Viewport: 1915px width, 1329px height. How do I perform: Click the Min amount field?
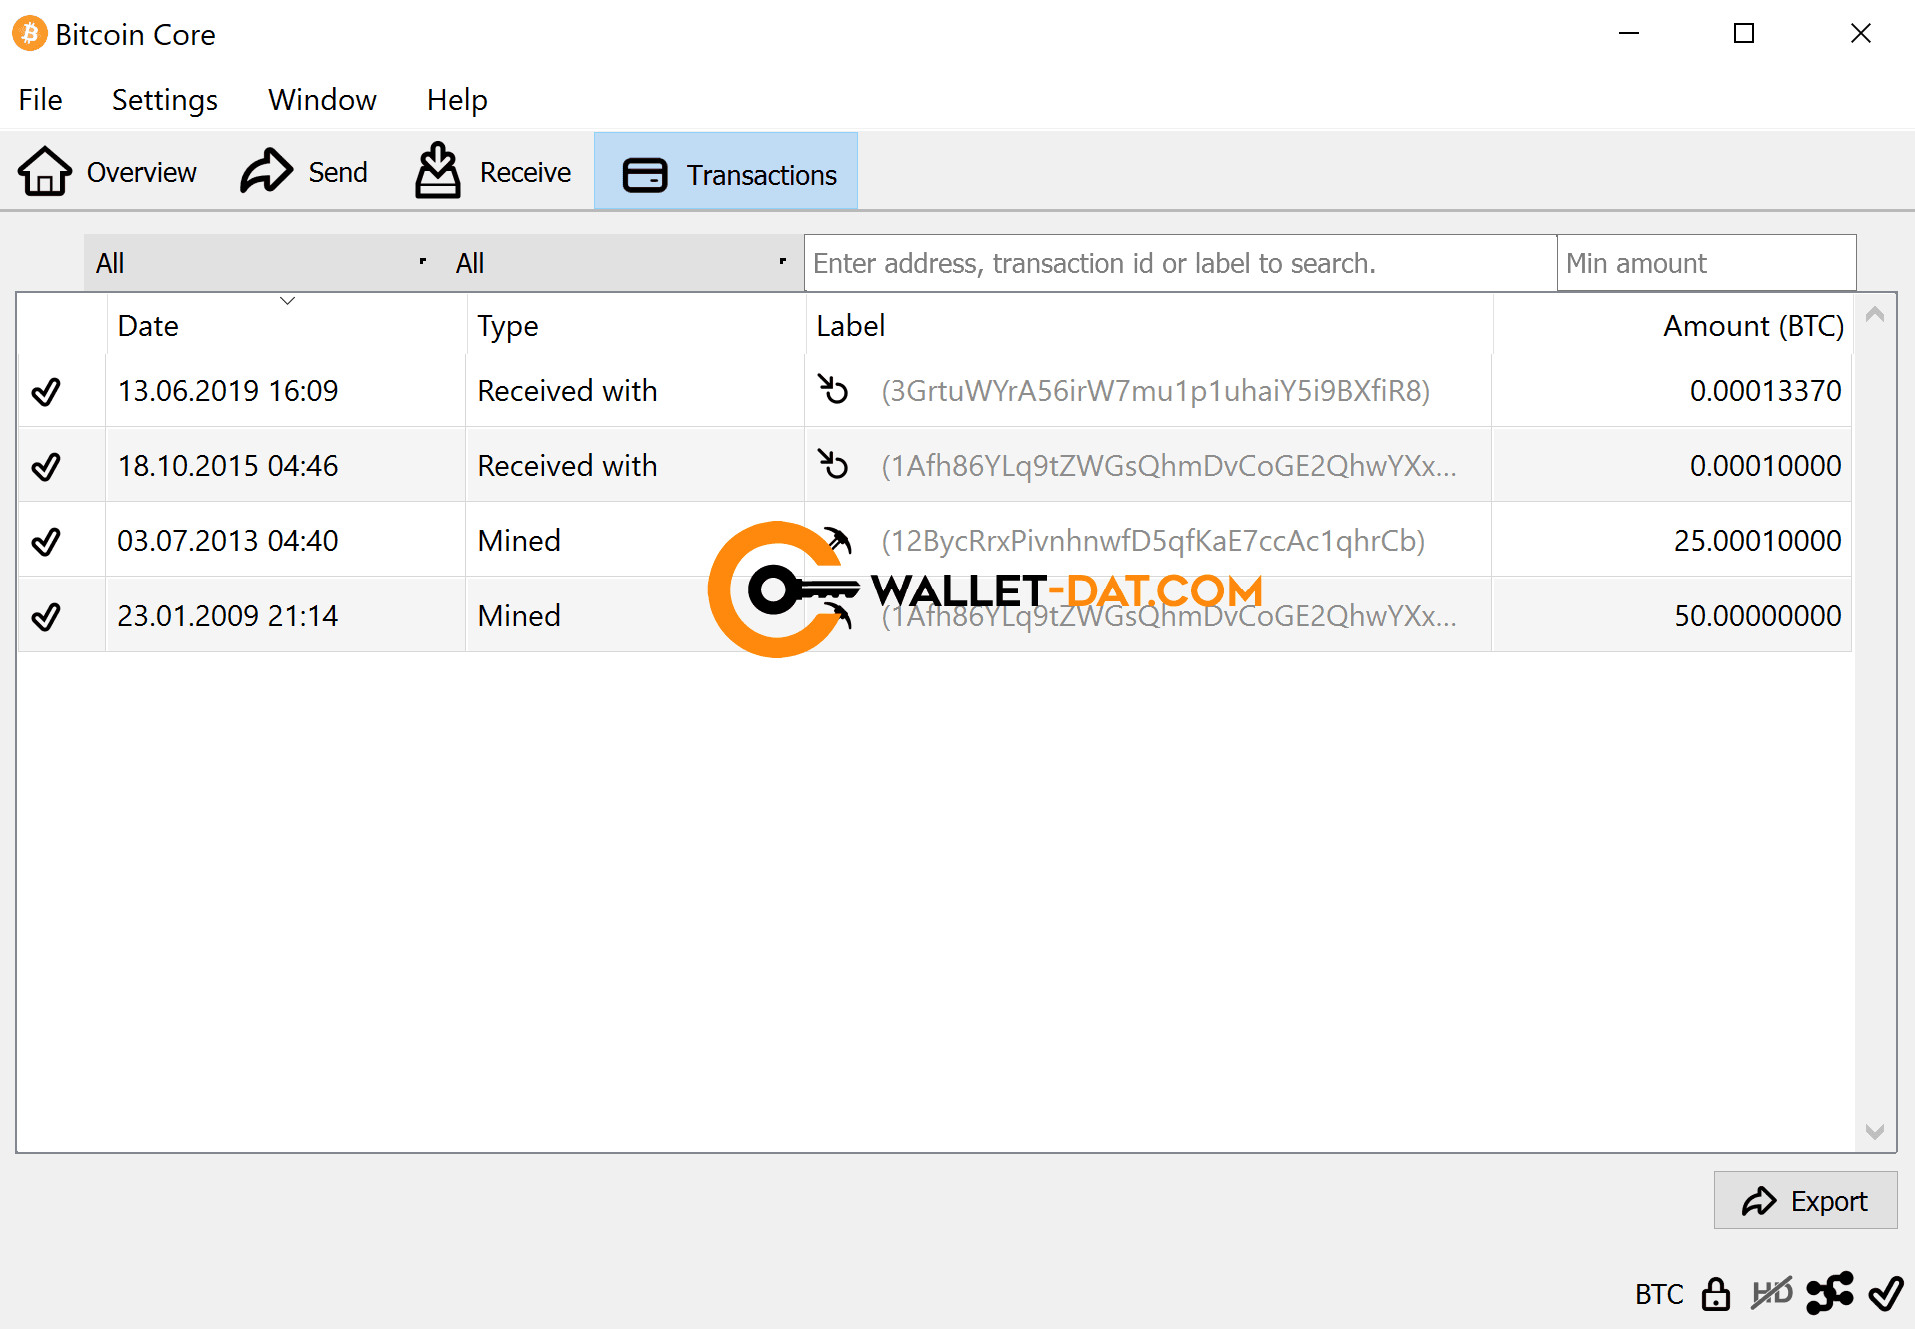pyautogui.click(x=1706, y=263)
